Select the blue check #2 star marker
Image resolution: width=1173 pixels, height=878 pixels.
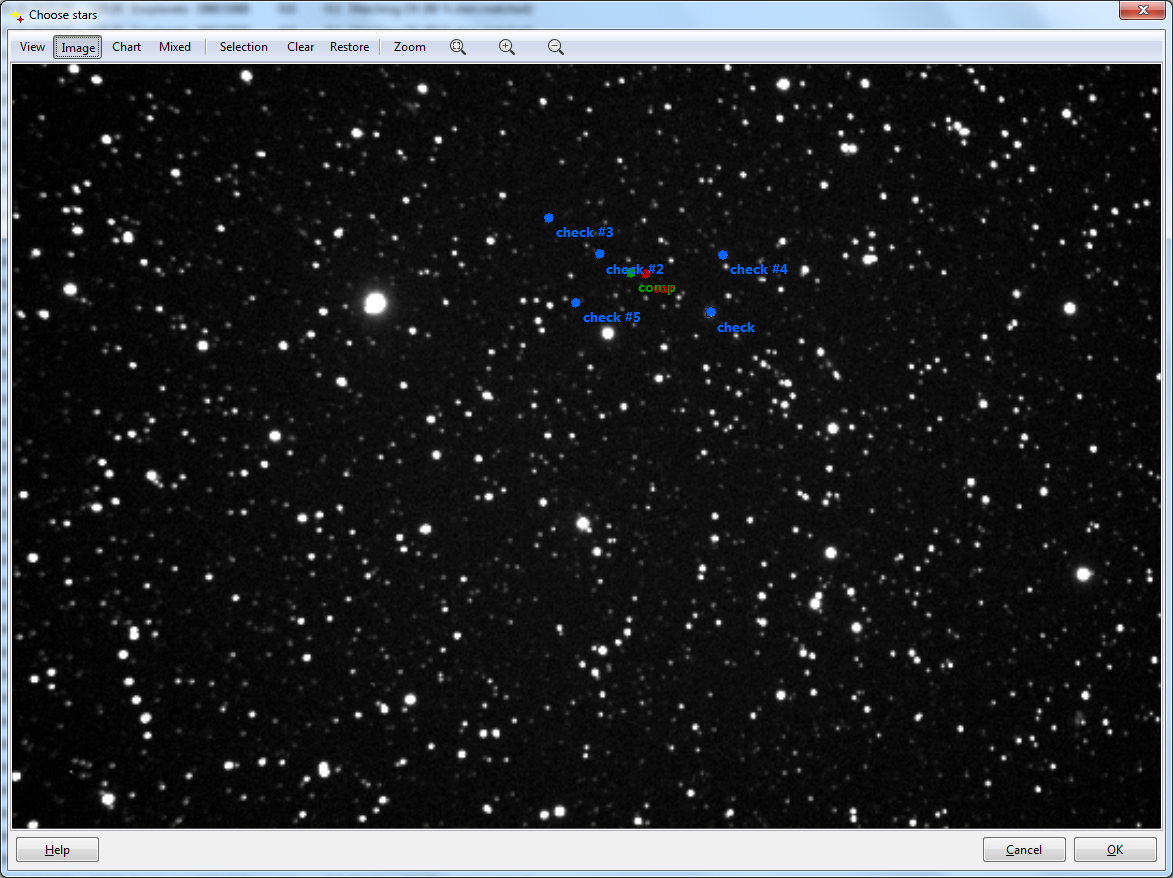coord(600,254)
